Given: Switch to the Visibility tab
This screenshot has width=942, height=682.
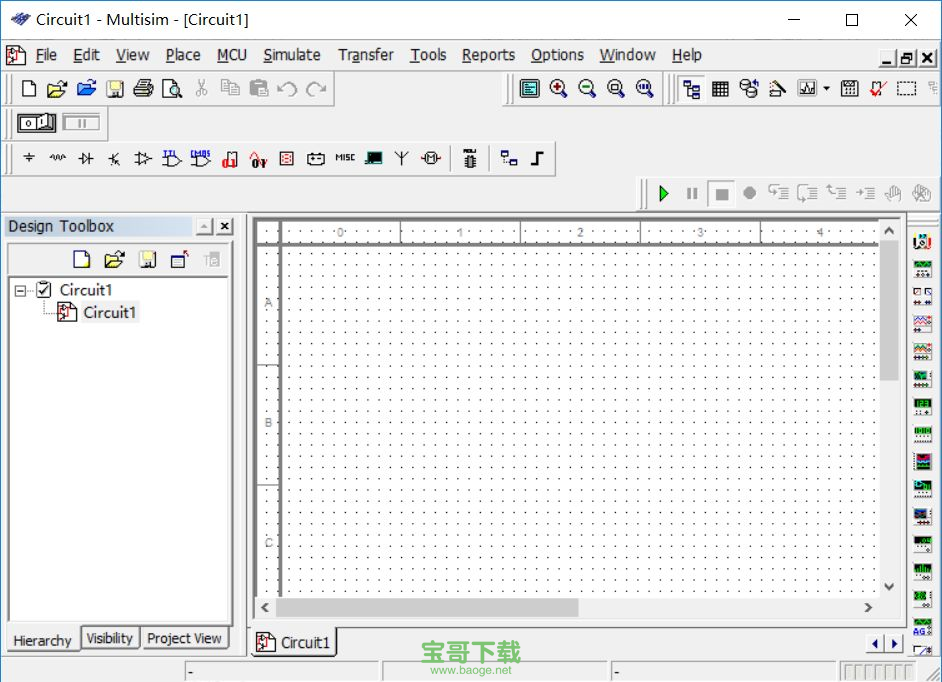Looking at the screenshot, I should click(109, 638).
